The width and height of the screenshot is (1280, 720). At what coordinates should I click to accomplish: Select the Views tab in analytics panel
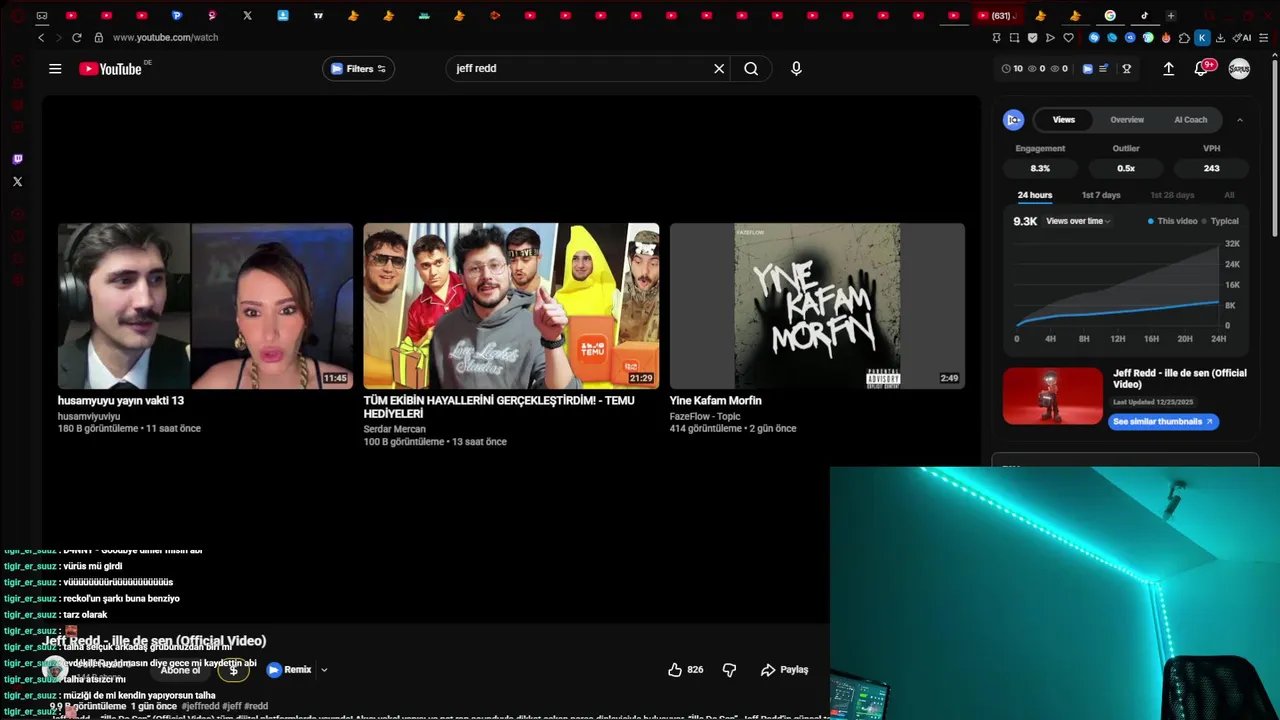1063,120
